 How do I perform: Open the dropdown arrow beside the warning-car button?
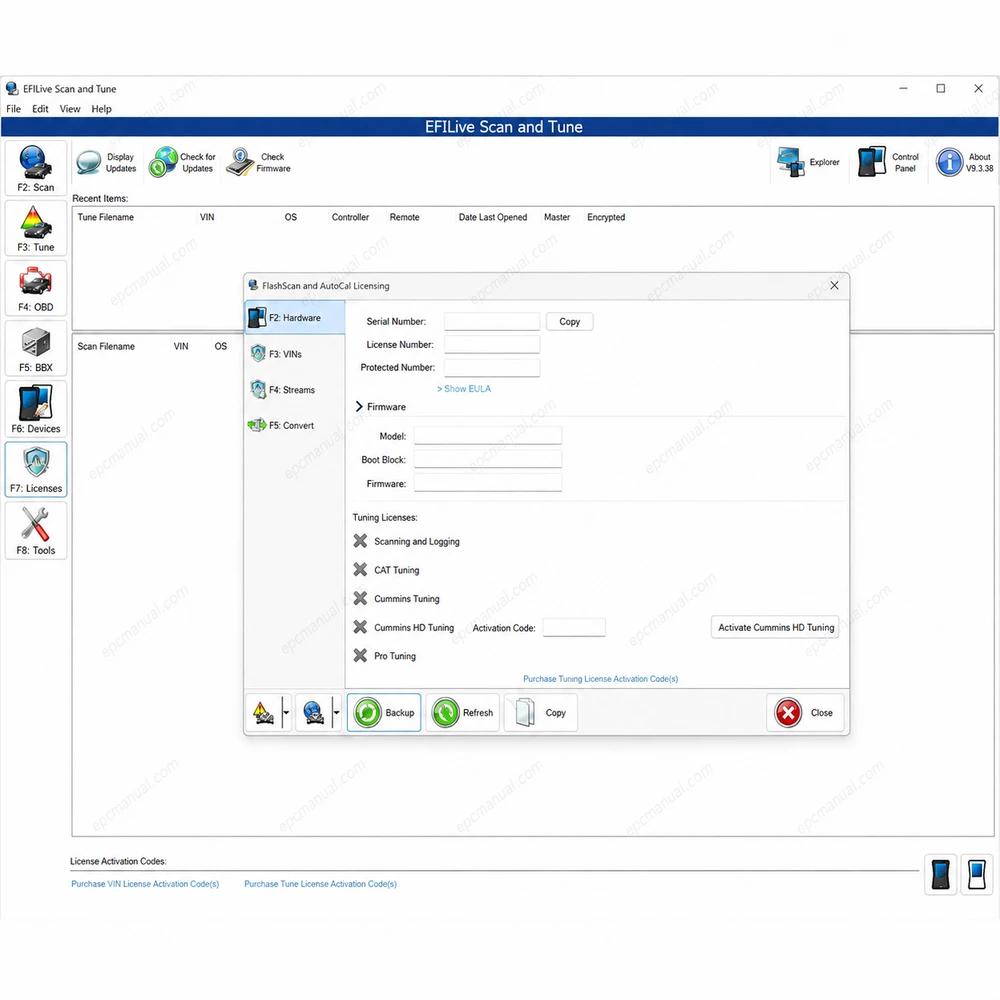tap(286, 713)
